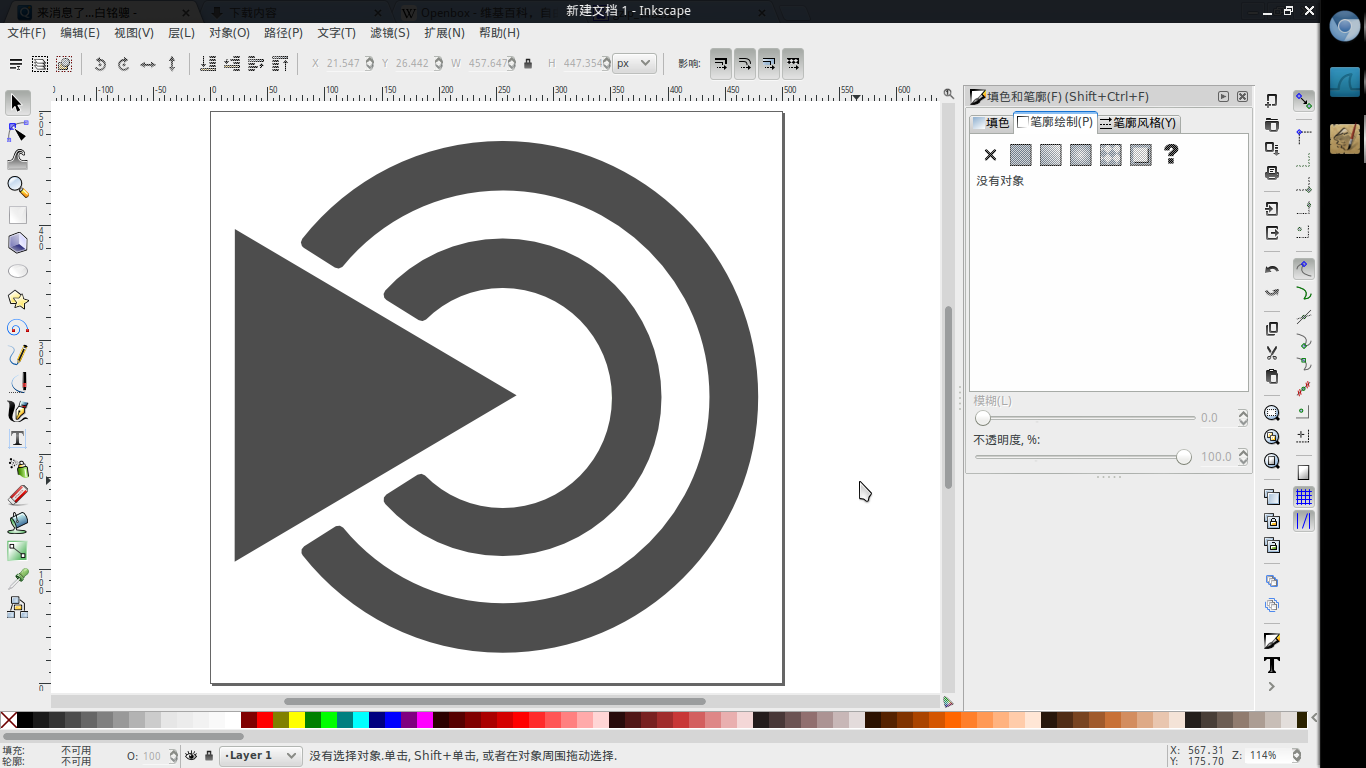
Task: Click the cyan palette swatch
Action: [x=361, y=720]
